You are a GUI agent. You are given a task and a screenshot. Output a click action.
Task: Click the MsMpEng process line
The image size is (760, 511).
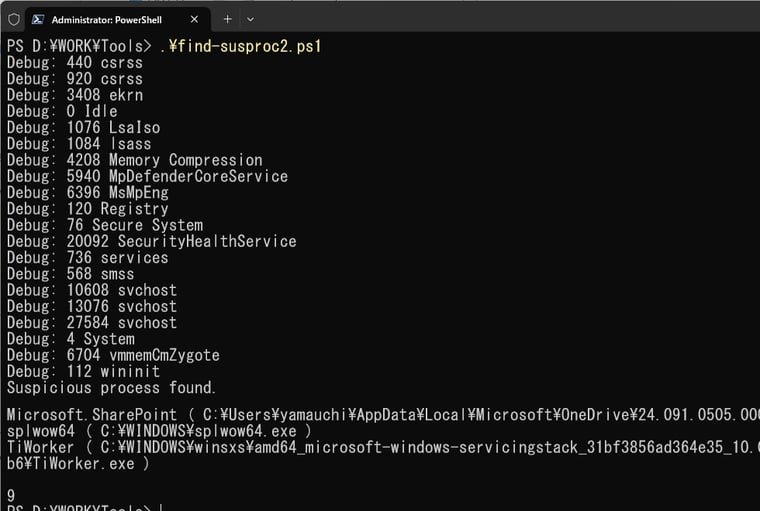tap(88, 192)
